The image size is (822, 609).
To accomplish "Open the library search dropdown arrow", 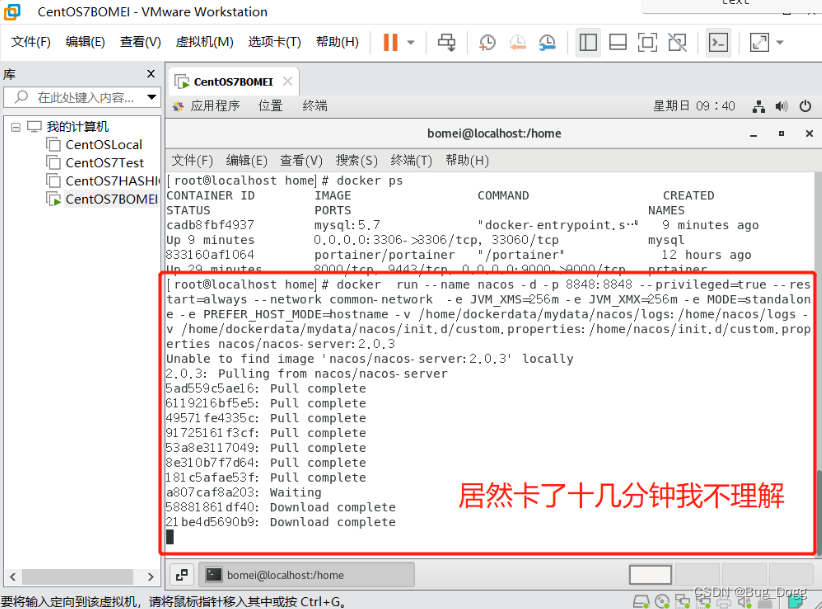I will click(x=152, y=97).
